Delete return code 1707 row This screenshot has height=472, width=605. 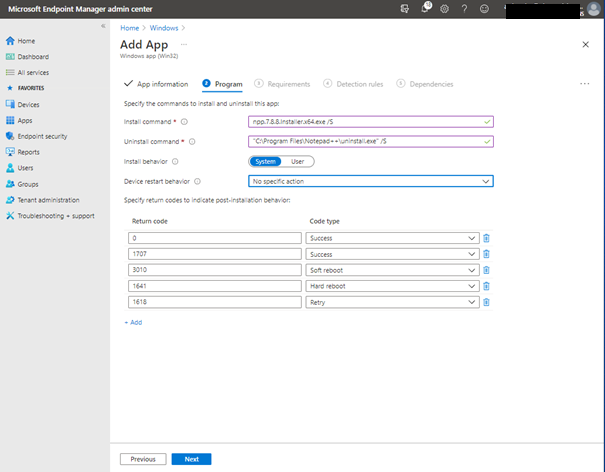(x=486, y=254)
